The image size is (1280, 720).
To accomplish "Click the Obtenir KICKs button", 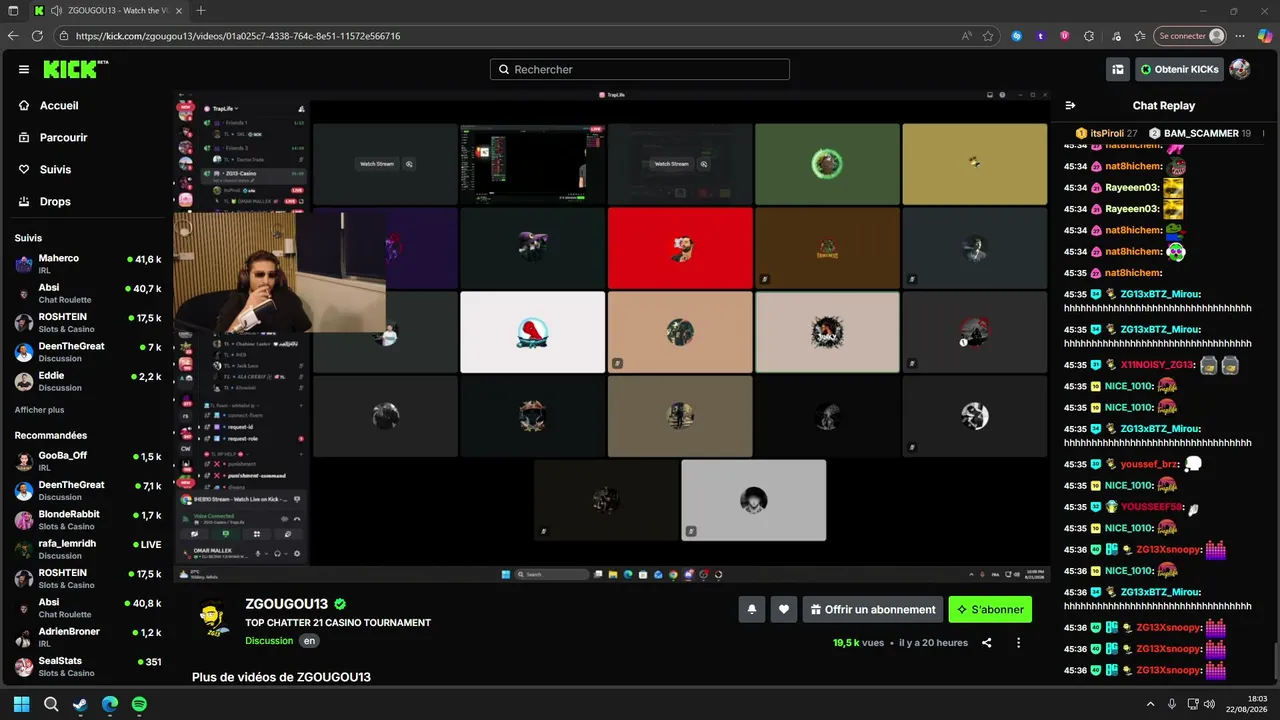I will point(1179,69).
